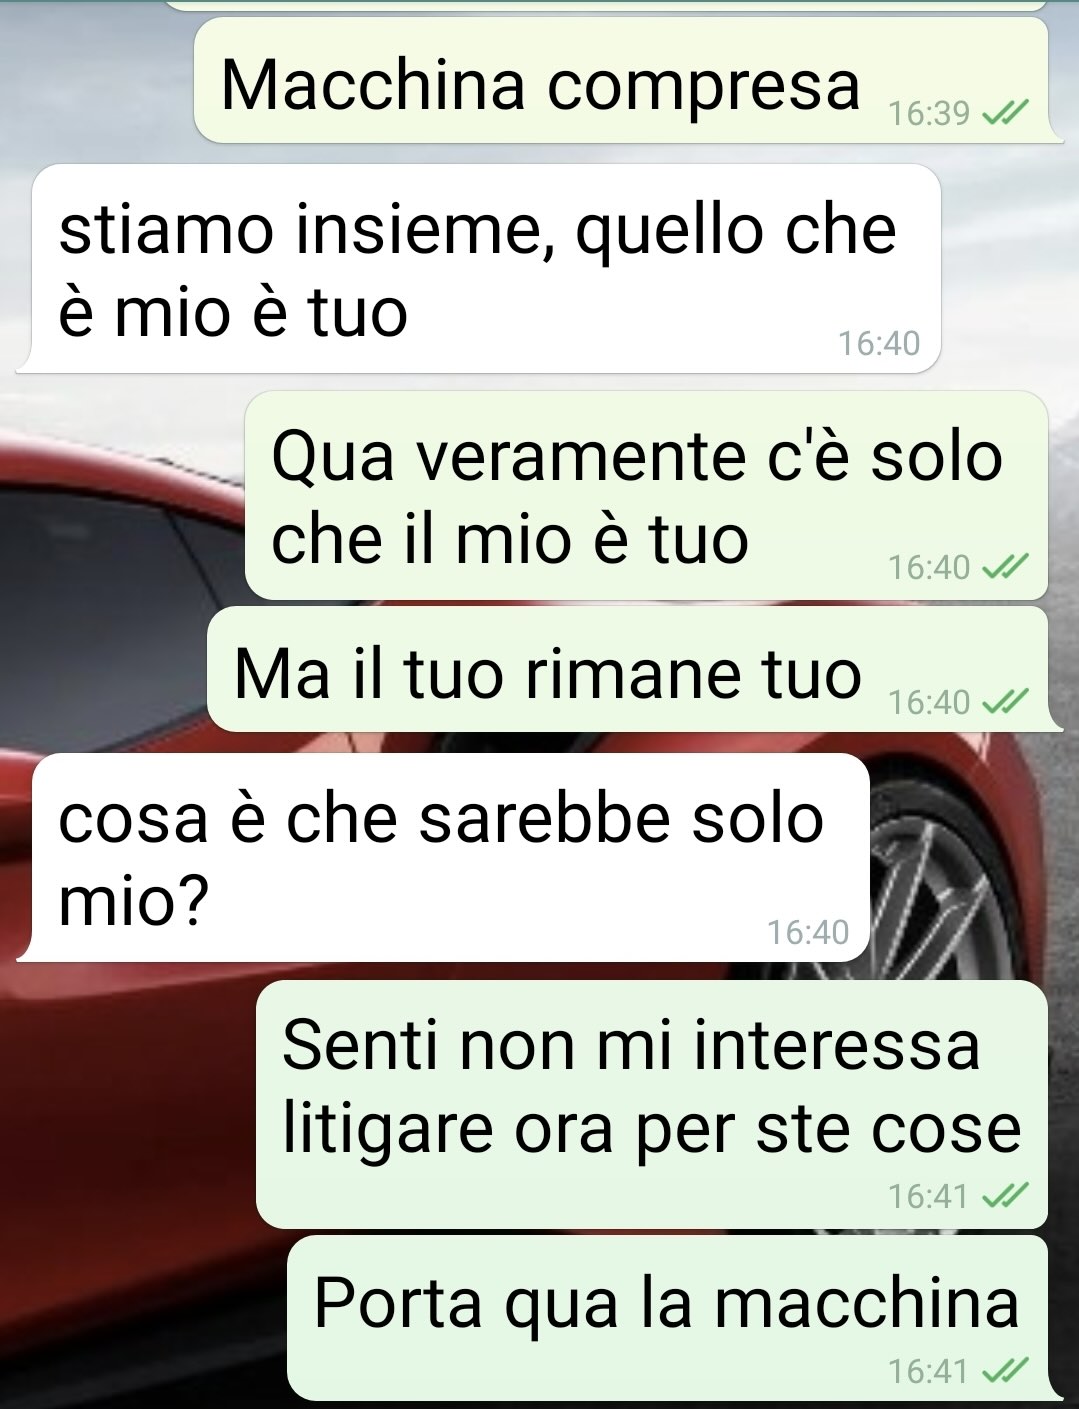Tap 16:40 timestamp on the 'mio?' message
Viewport: 1079px width, 1409px height.
[808, 932]
